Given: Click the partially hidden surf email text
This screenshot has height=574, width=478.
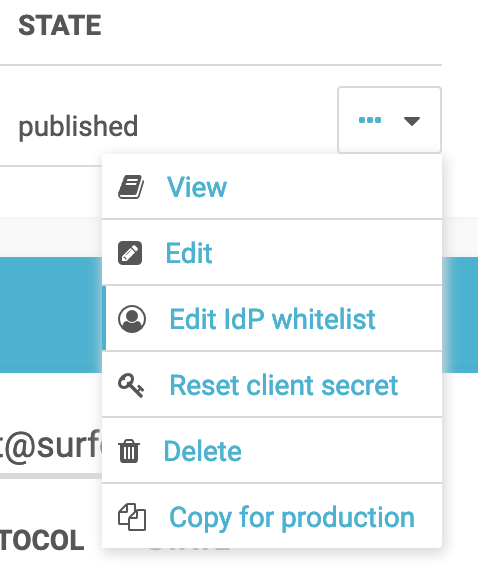Looking at the screenshot, I should (x=51, y=447).
